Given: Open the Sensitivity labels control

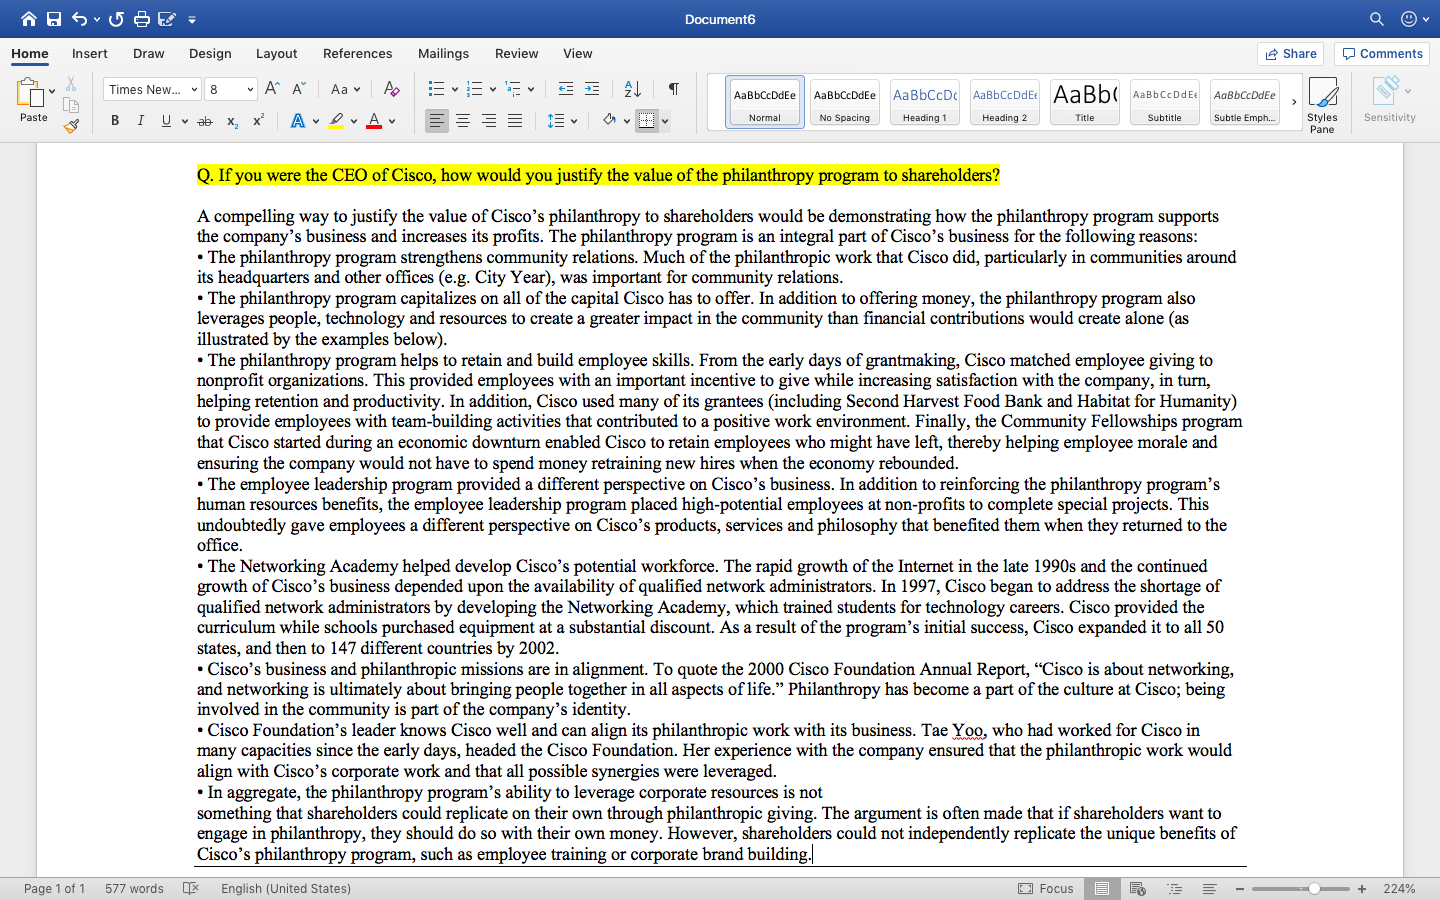Looking at the screenshot, I should click(1390, 100).
